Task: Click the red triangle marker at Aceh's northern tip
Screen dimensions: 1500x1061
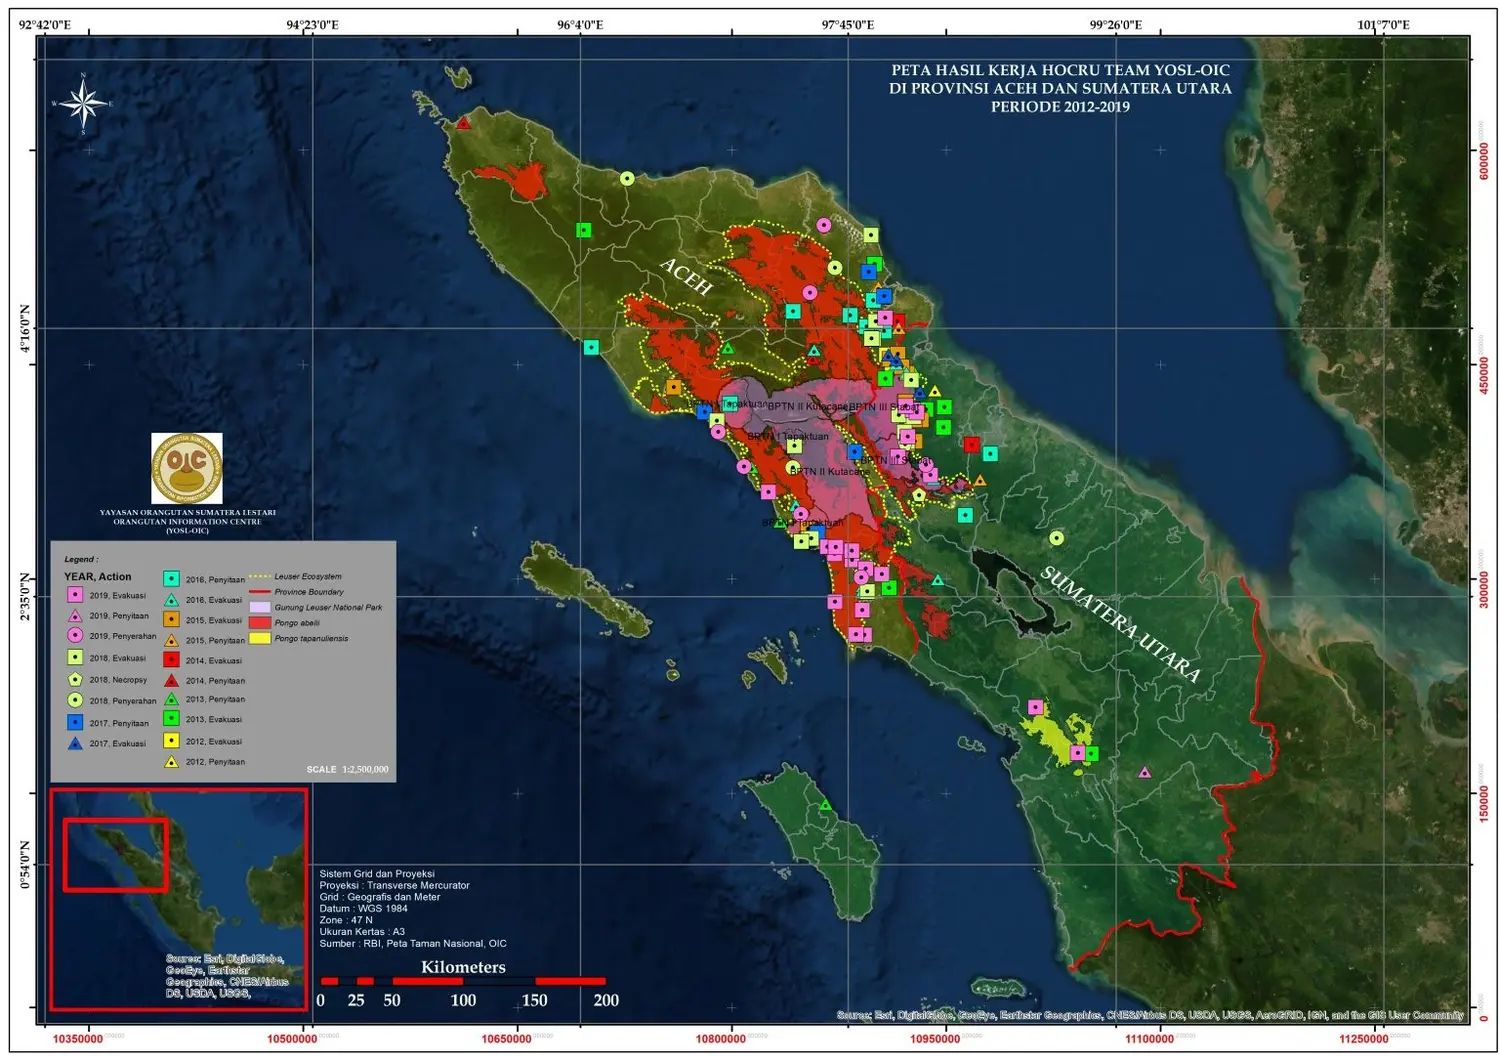Action: point(463,123)
